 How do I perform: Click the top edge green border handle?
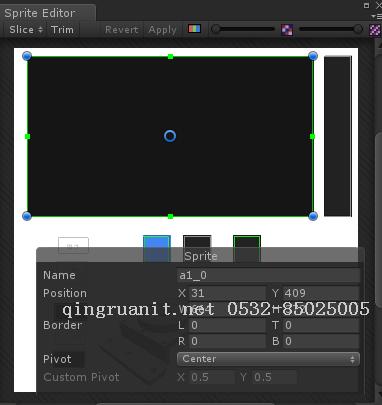pyautogui.click(x=170, y=57)
